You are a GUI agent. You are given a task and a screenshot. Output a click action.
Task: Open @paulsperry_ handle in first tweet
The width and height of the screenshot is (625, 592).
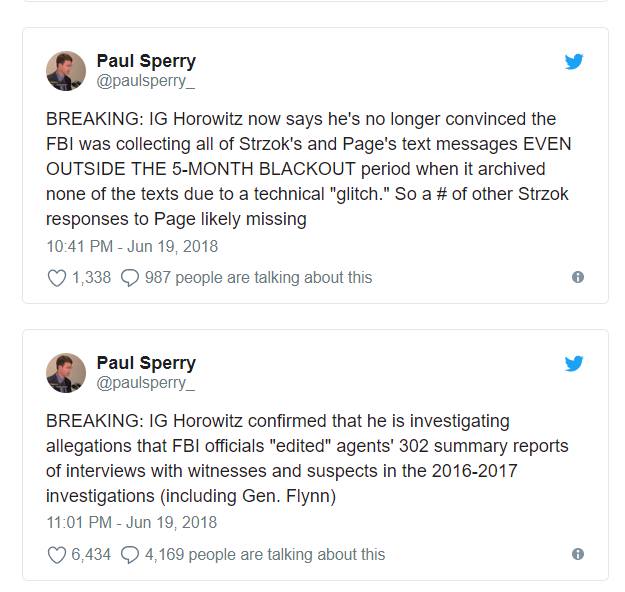(146, 81)
